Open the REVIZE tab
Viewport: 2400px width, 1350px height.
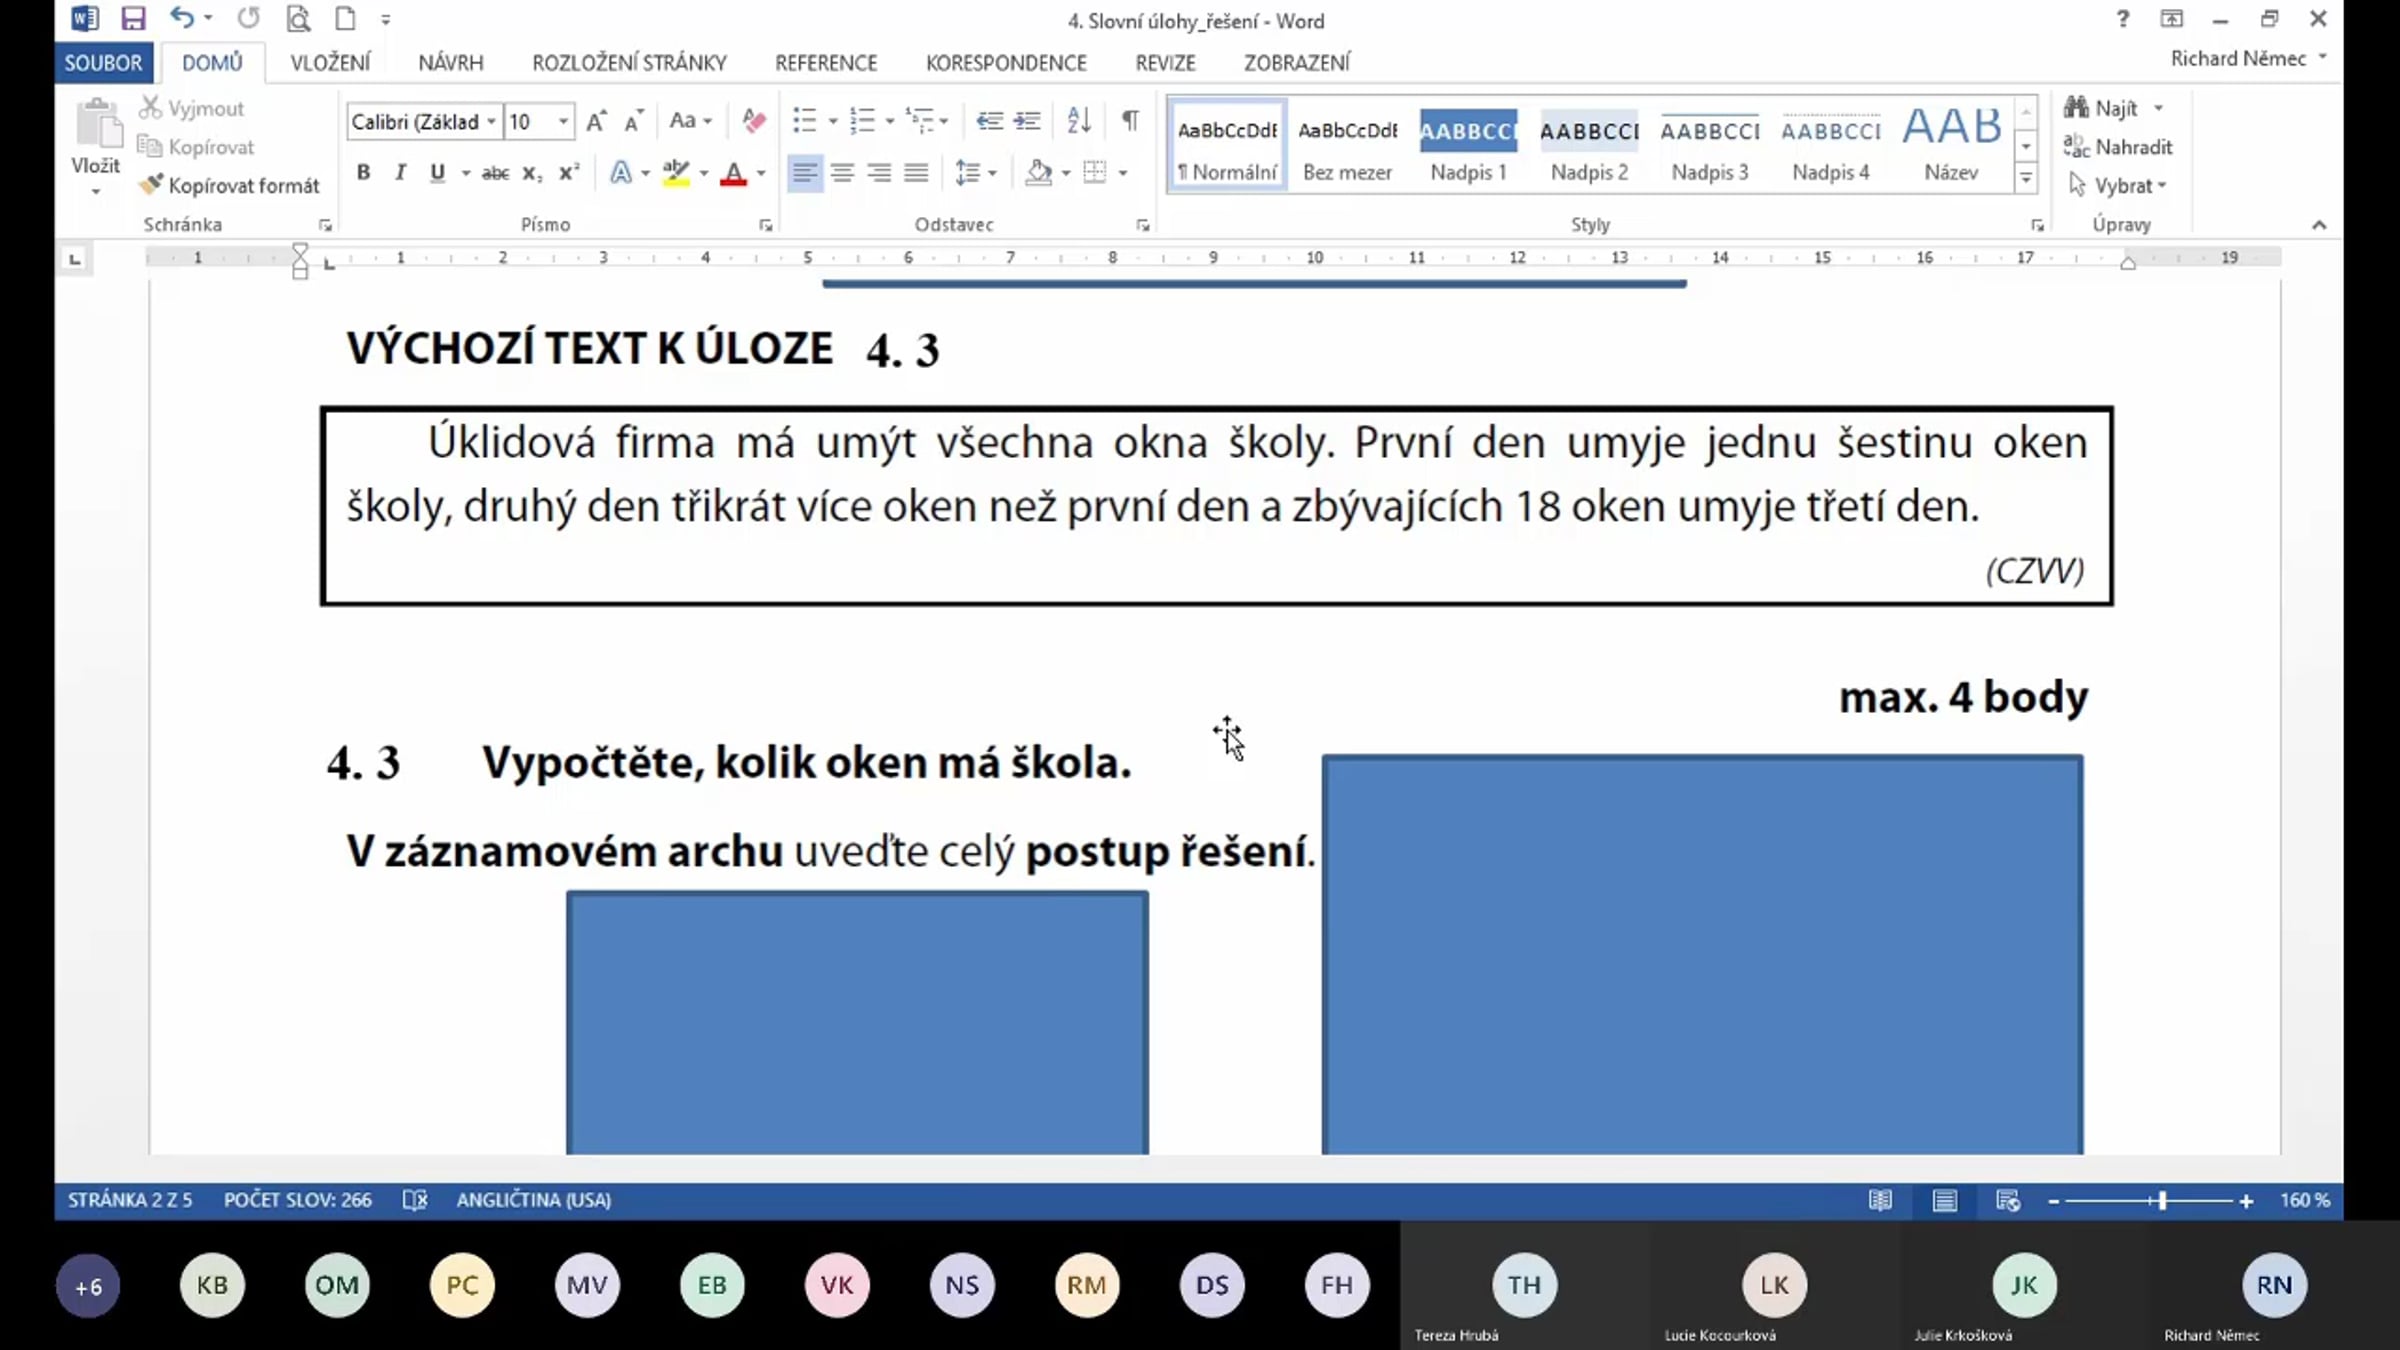1165,63
